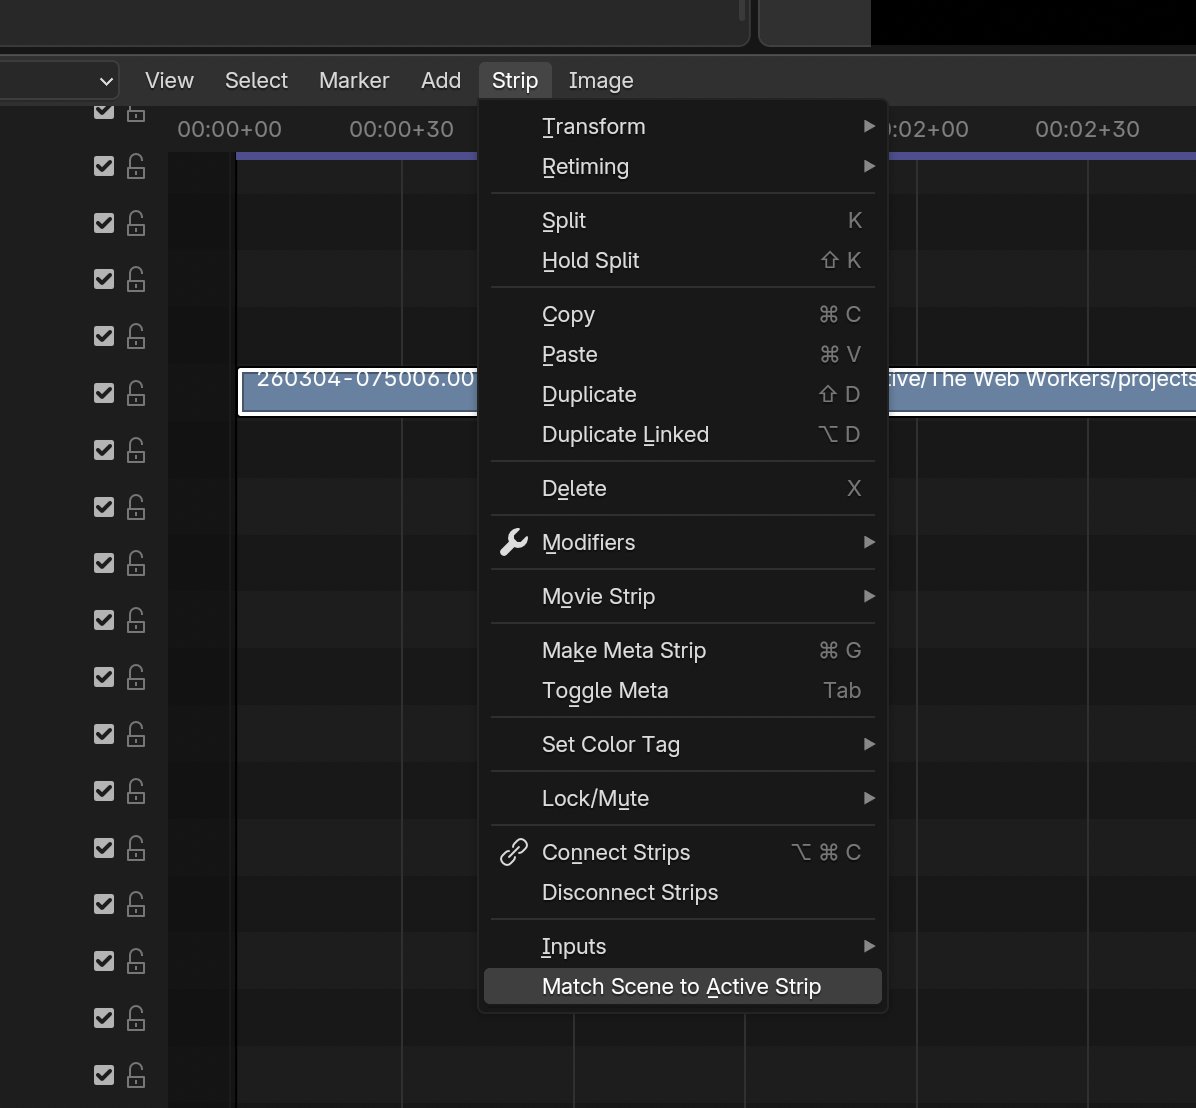Click the Duplicate entry with Shift D shortcut
The image size is (1196, 1108).
683,394
